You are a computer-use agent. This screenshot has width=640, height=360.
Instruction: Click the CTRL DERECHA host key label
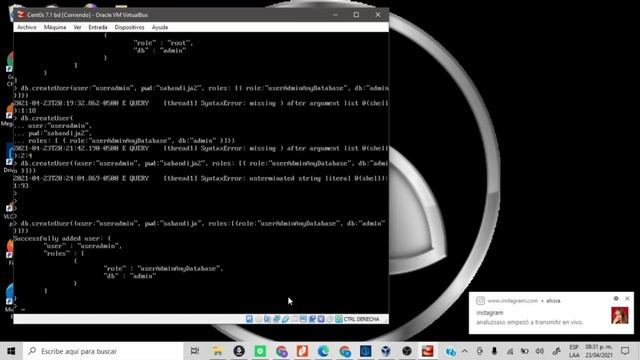pyautogui.click(x=361, y=319)
